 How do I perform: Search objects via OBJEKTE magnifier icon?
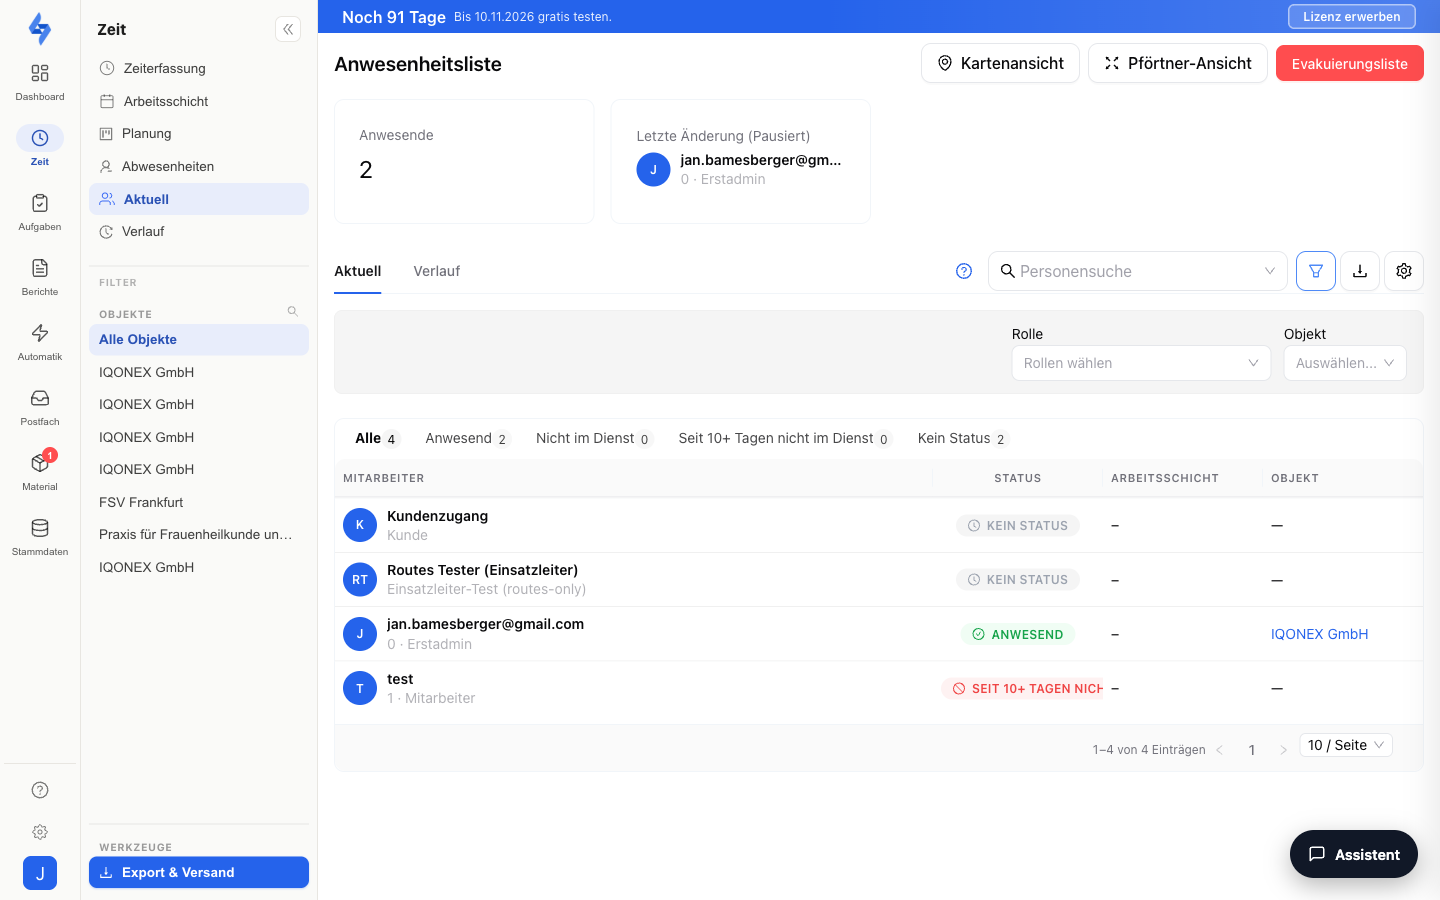pyautogui.click(x=293, y=312)
